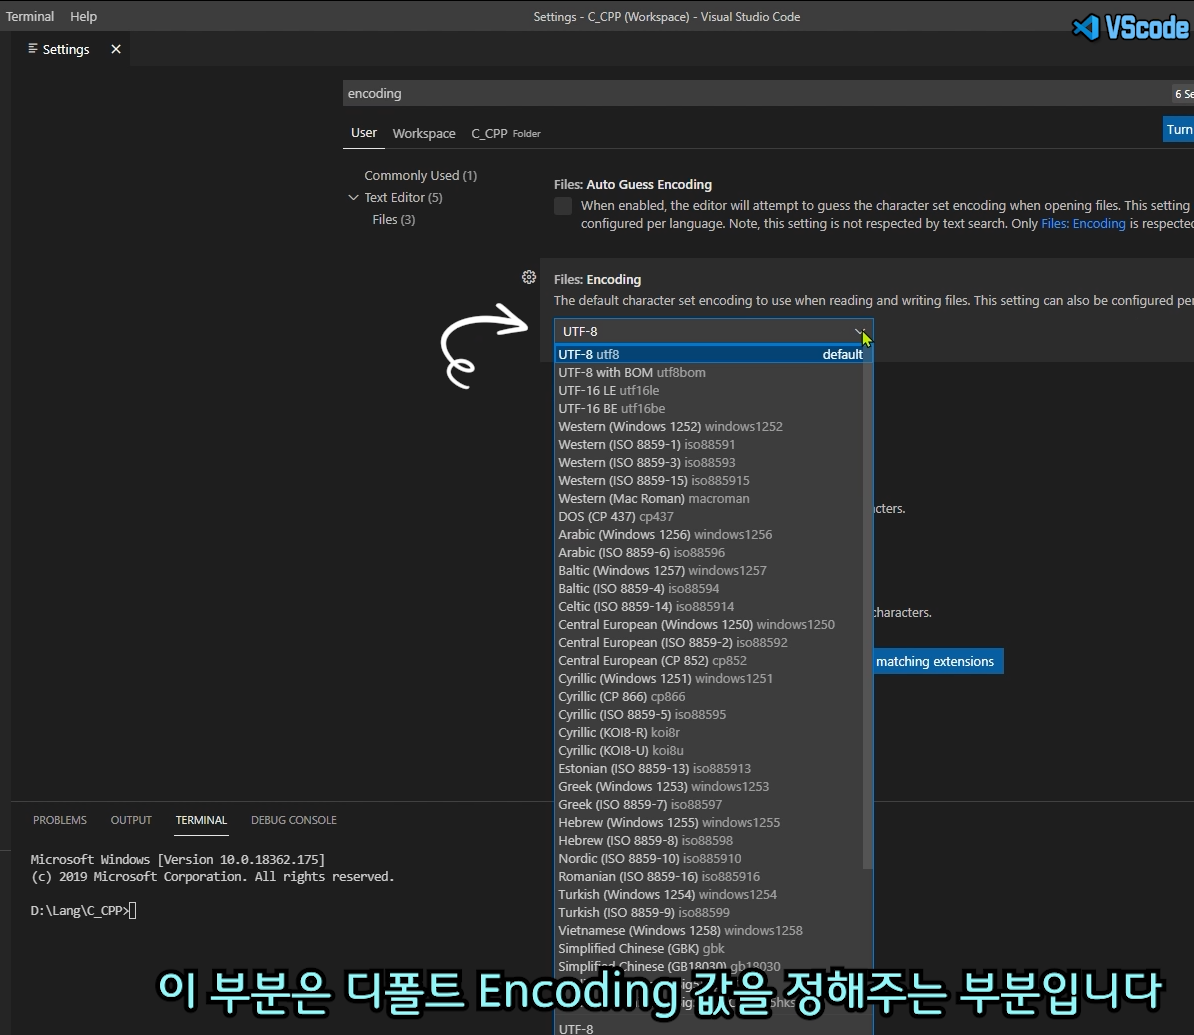Screen dimensions: 1194x1035
Task: Choose 'Western (ISO 8859-15)' encoding
Action: tap(710, 481)
